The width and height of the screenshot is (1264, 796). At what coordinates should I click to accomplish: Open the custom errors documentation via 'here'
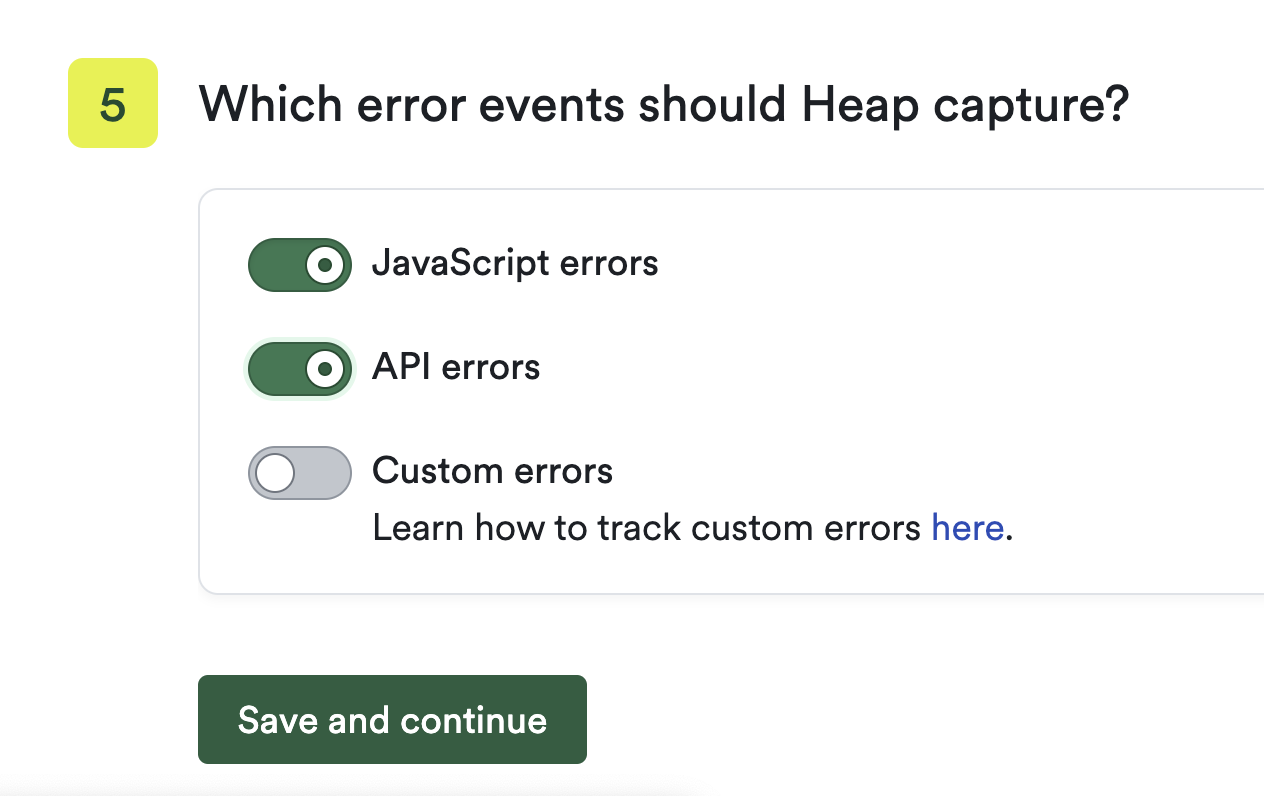point(966,527)
